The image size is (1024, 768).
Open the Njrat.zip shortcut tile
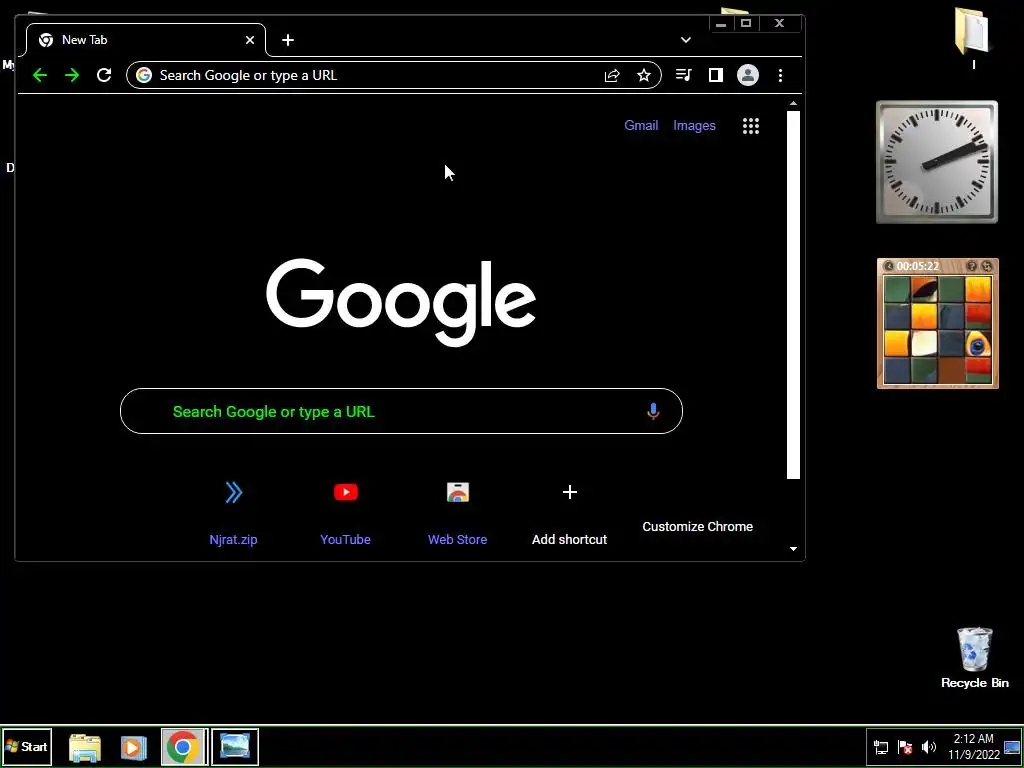233,514
